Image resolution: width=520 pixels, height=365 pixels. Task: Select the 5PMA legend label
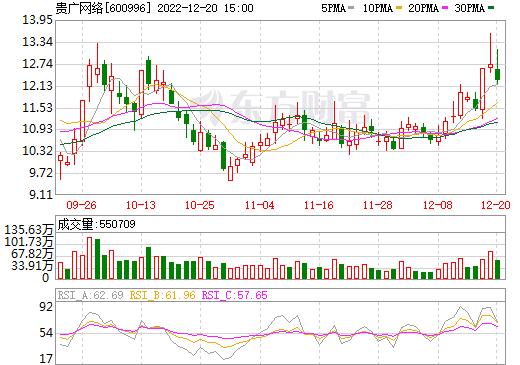333,8
